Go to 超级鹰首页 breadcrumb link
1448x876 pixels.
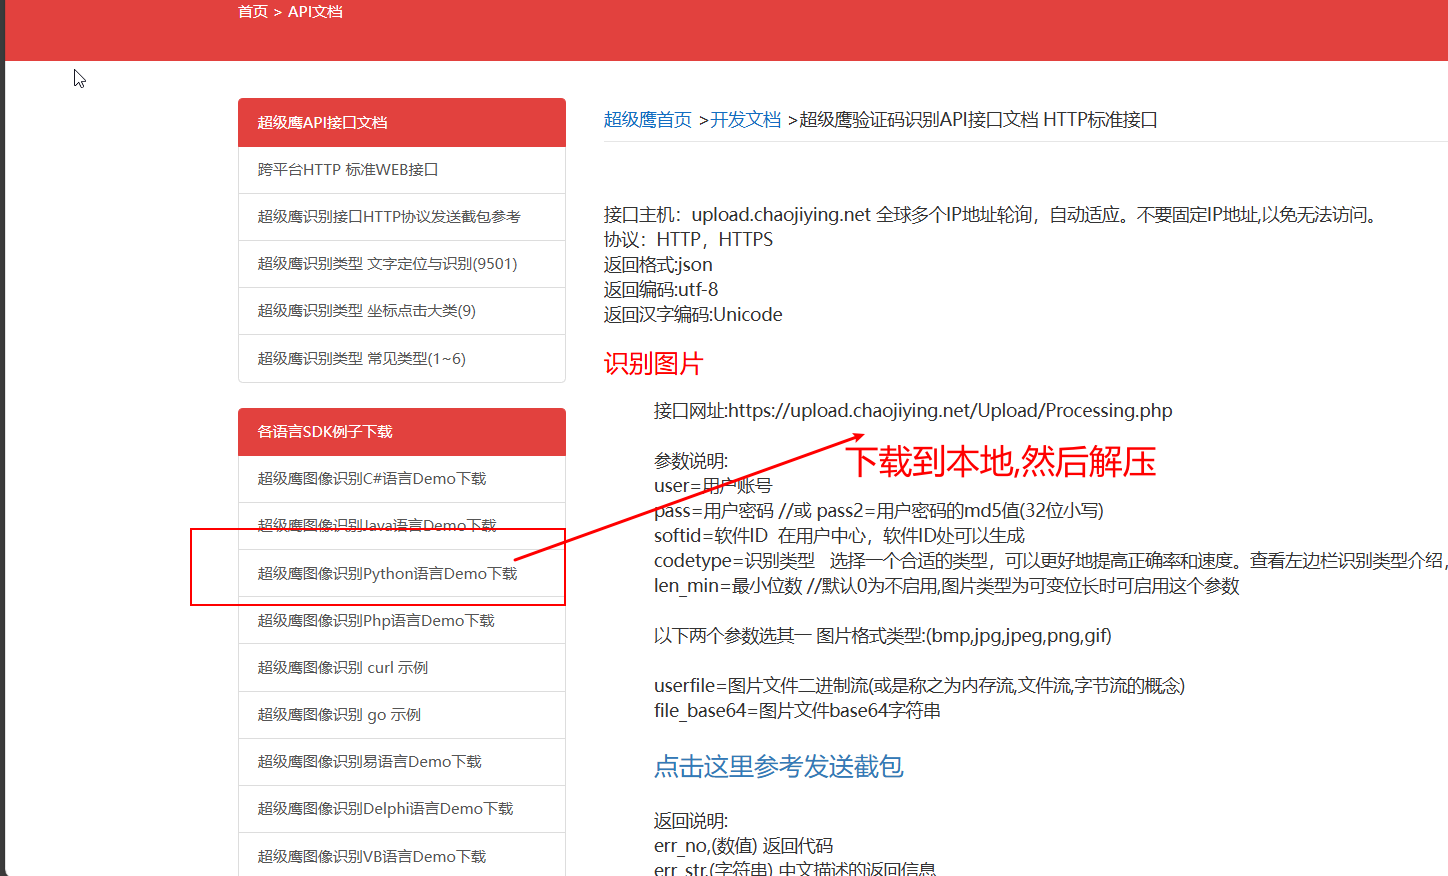pos(647,120)
